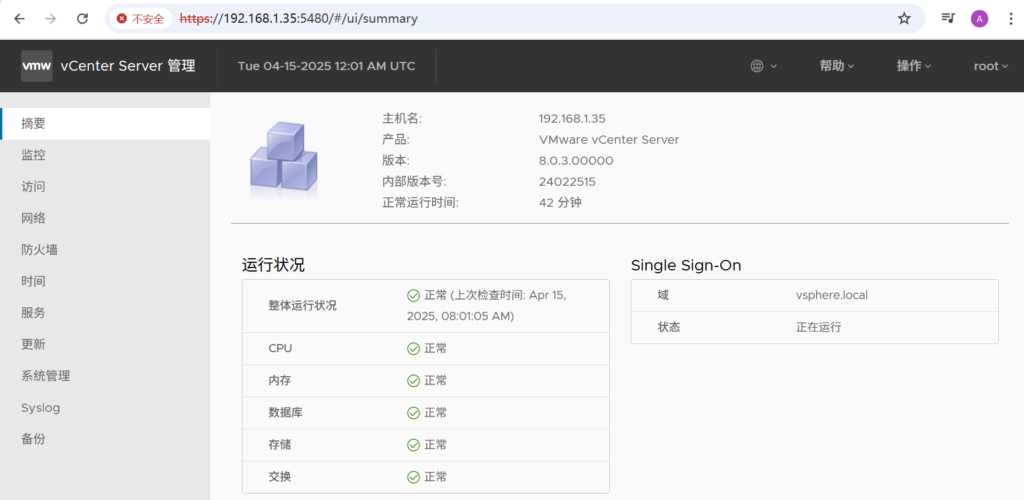Open Syslog in the sidebar
This screenshot has width=1024, height=500.
coord(105,408)
